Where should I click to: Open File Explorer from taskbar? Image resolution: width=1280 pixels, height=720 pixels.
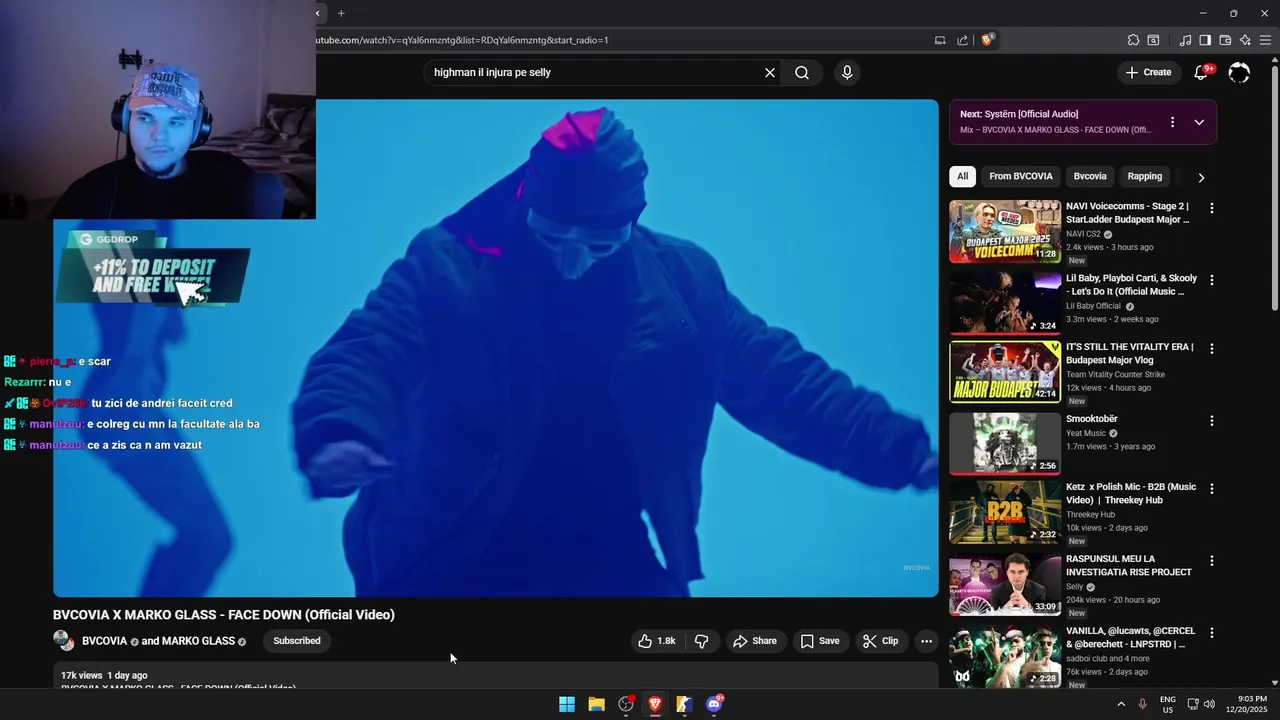[596, 704]
